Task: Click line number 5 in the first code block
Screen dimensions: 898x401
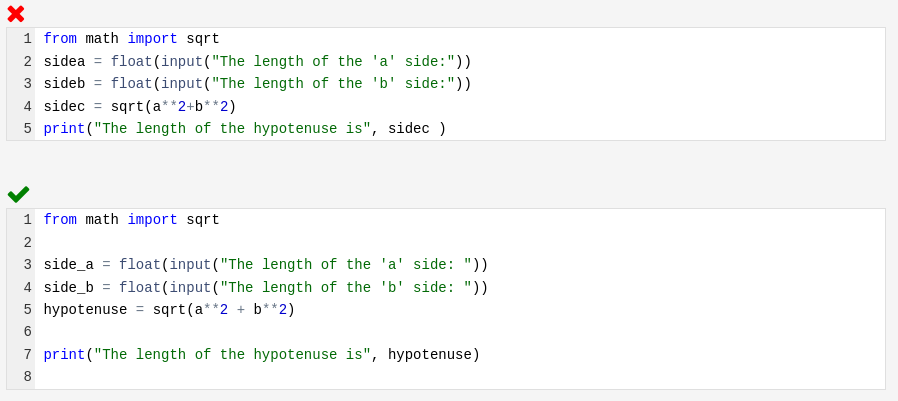Action: point(27,128)
